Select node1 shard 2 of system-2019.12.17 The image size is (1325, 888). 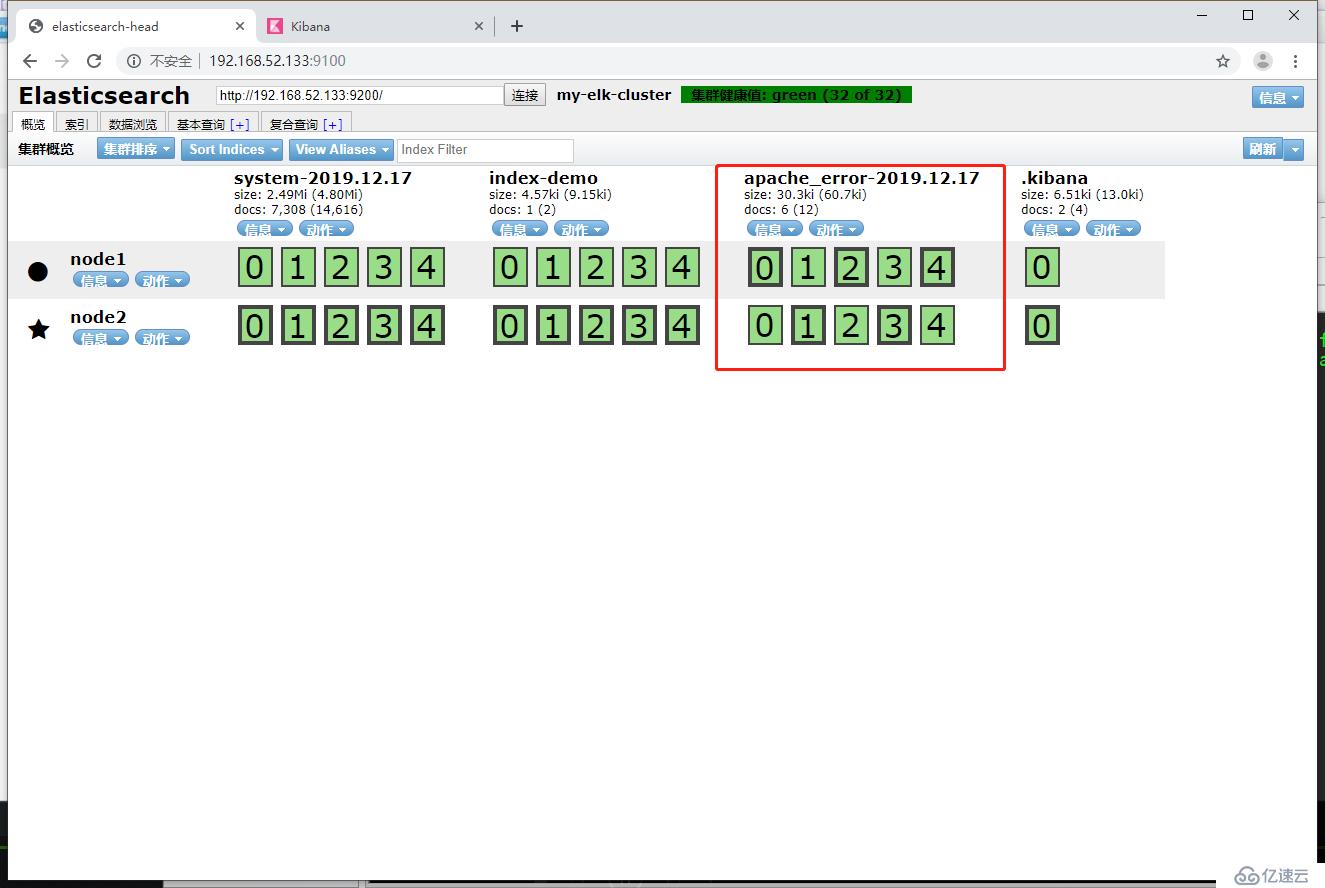341,268
